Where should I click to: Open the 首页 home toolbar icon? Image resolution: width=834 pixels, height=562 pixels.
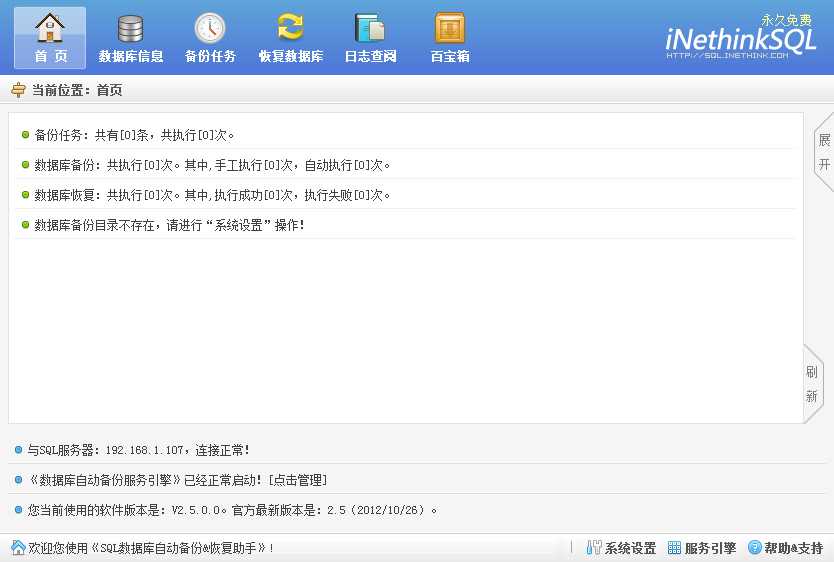[50, 38]
